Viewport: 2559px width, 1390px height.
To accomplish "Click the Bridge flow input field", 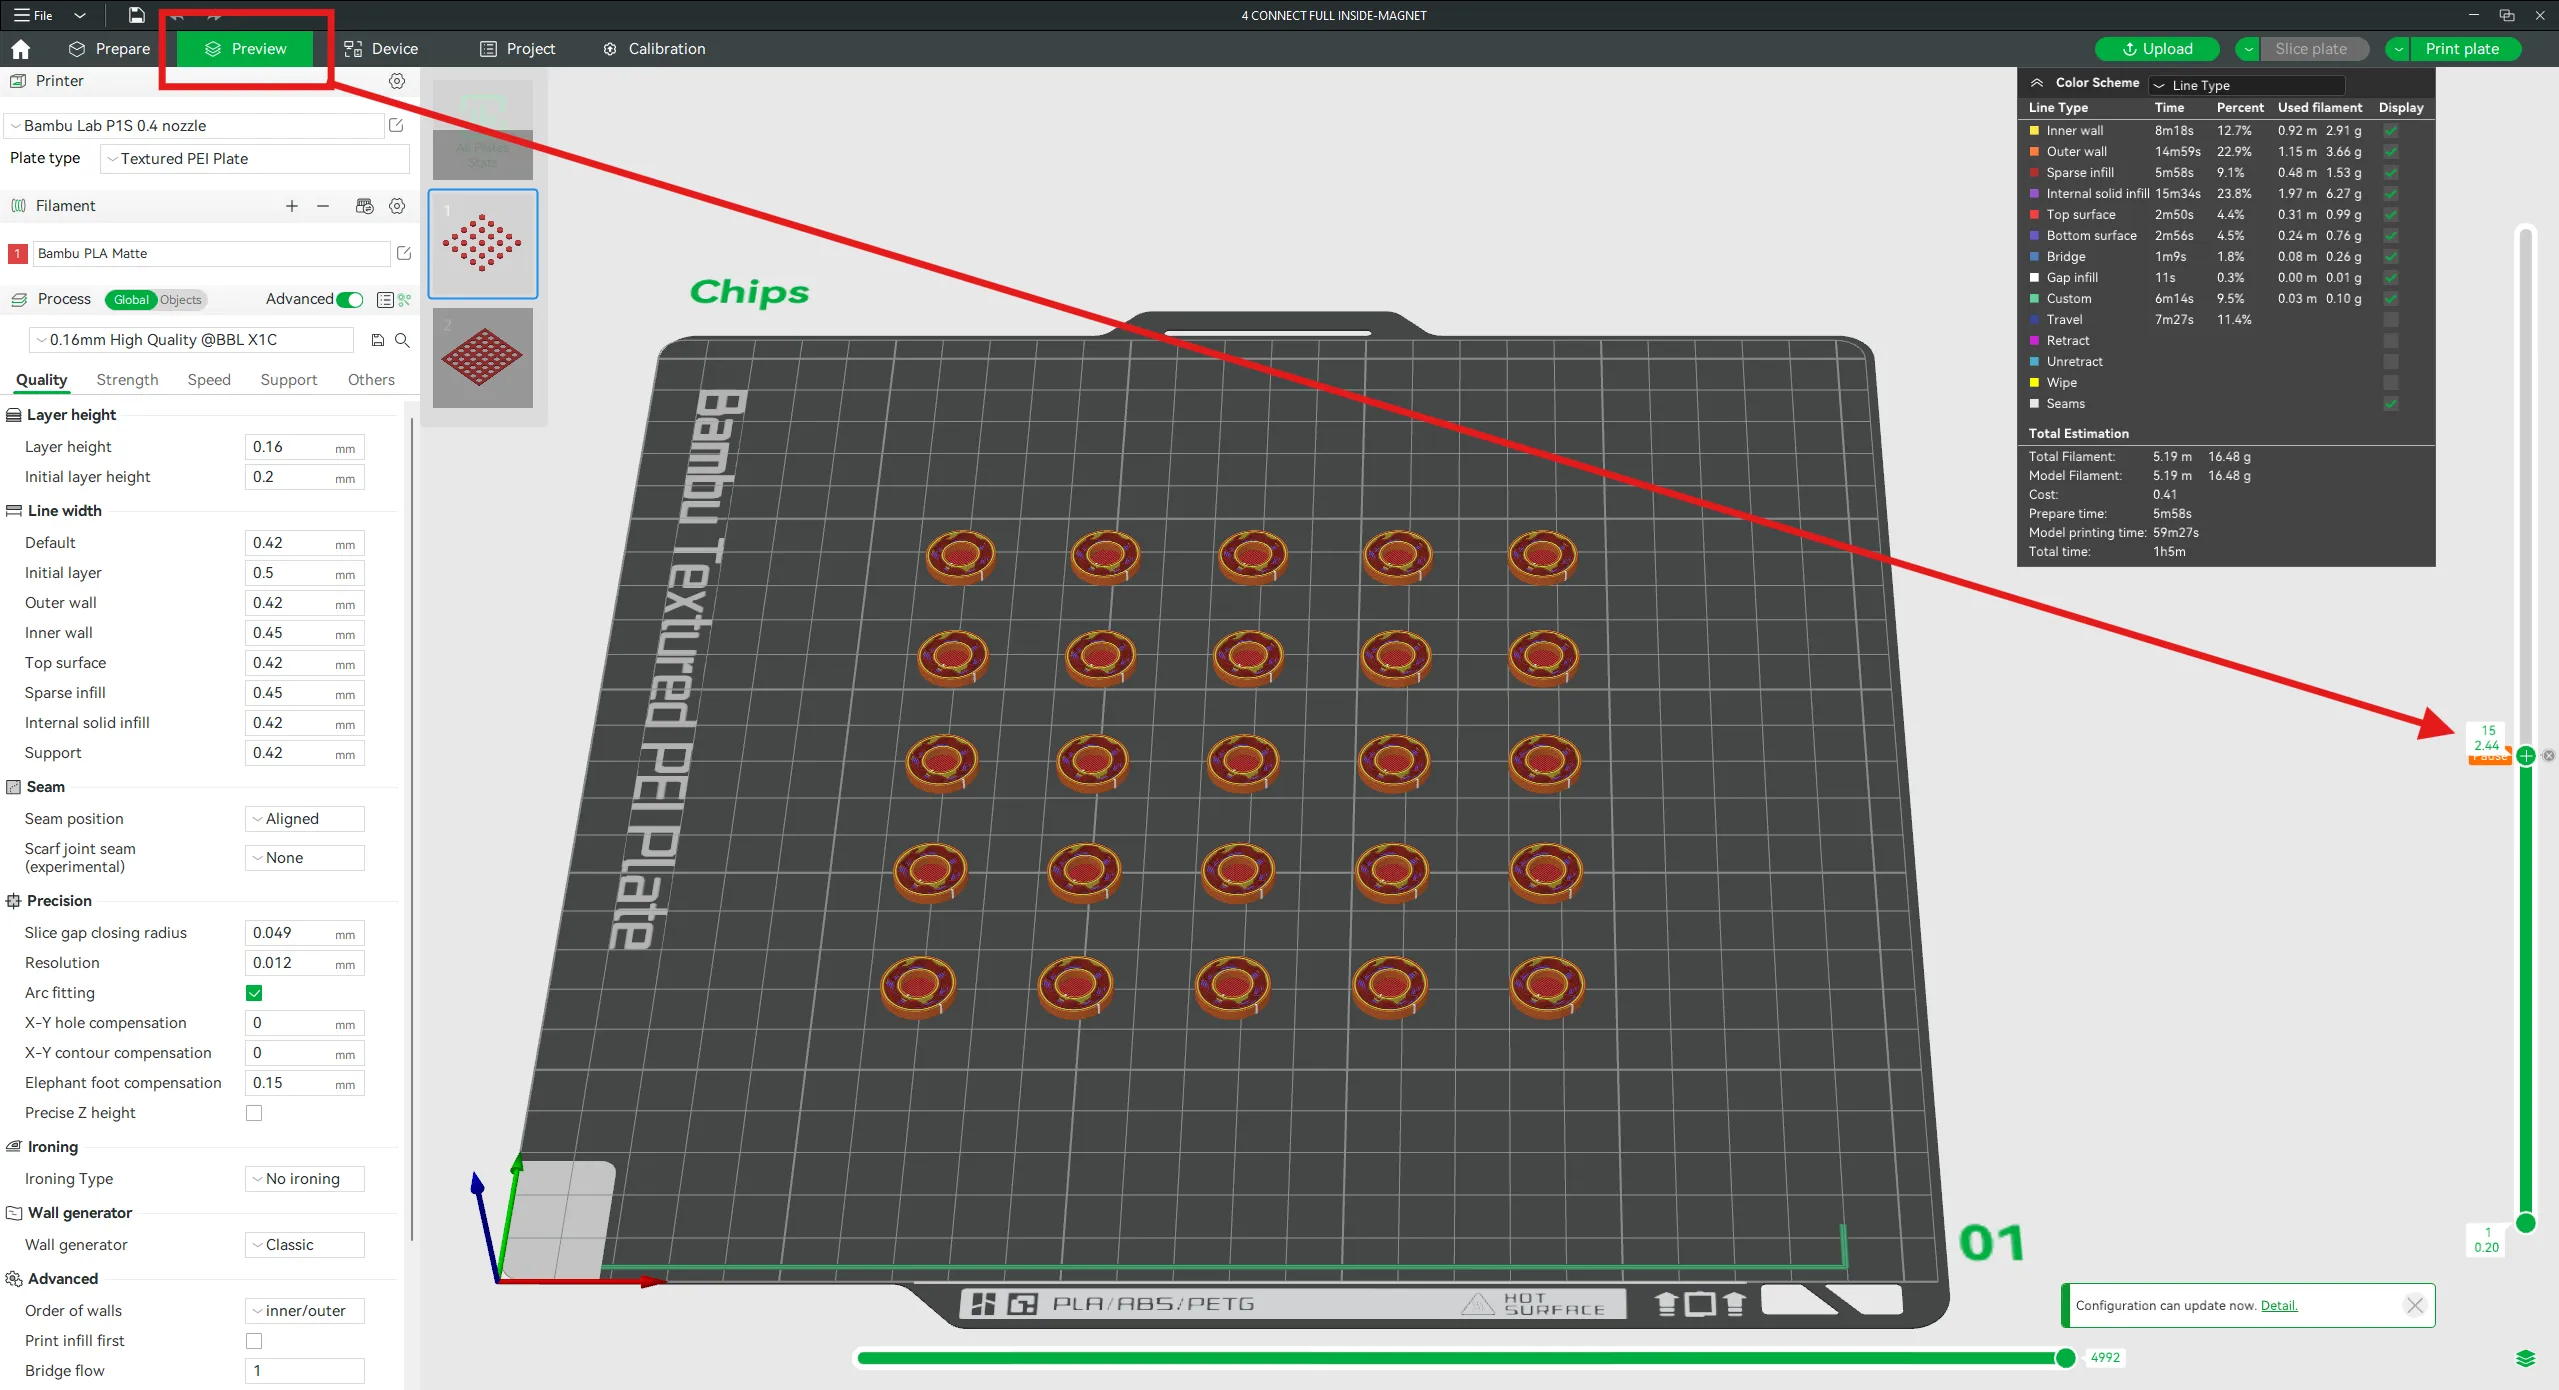I will coord(305,1371).
